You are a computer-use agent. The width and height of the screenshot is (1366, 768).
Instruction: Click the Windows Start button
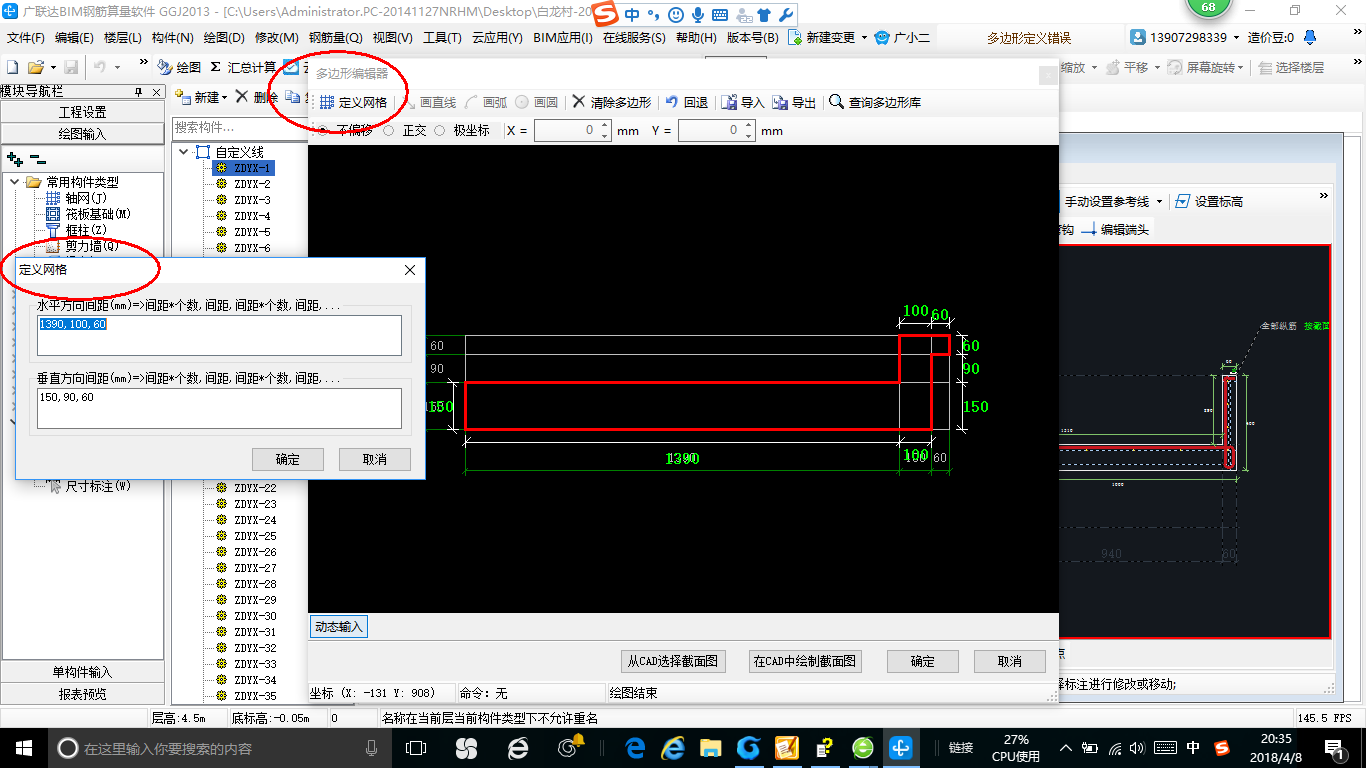click(x=23, y=748)
